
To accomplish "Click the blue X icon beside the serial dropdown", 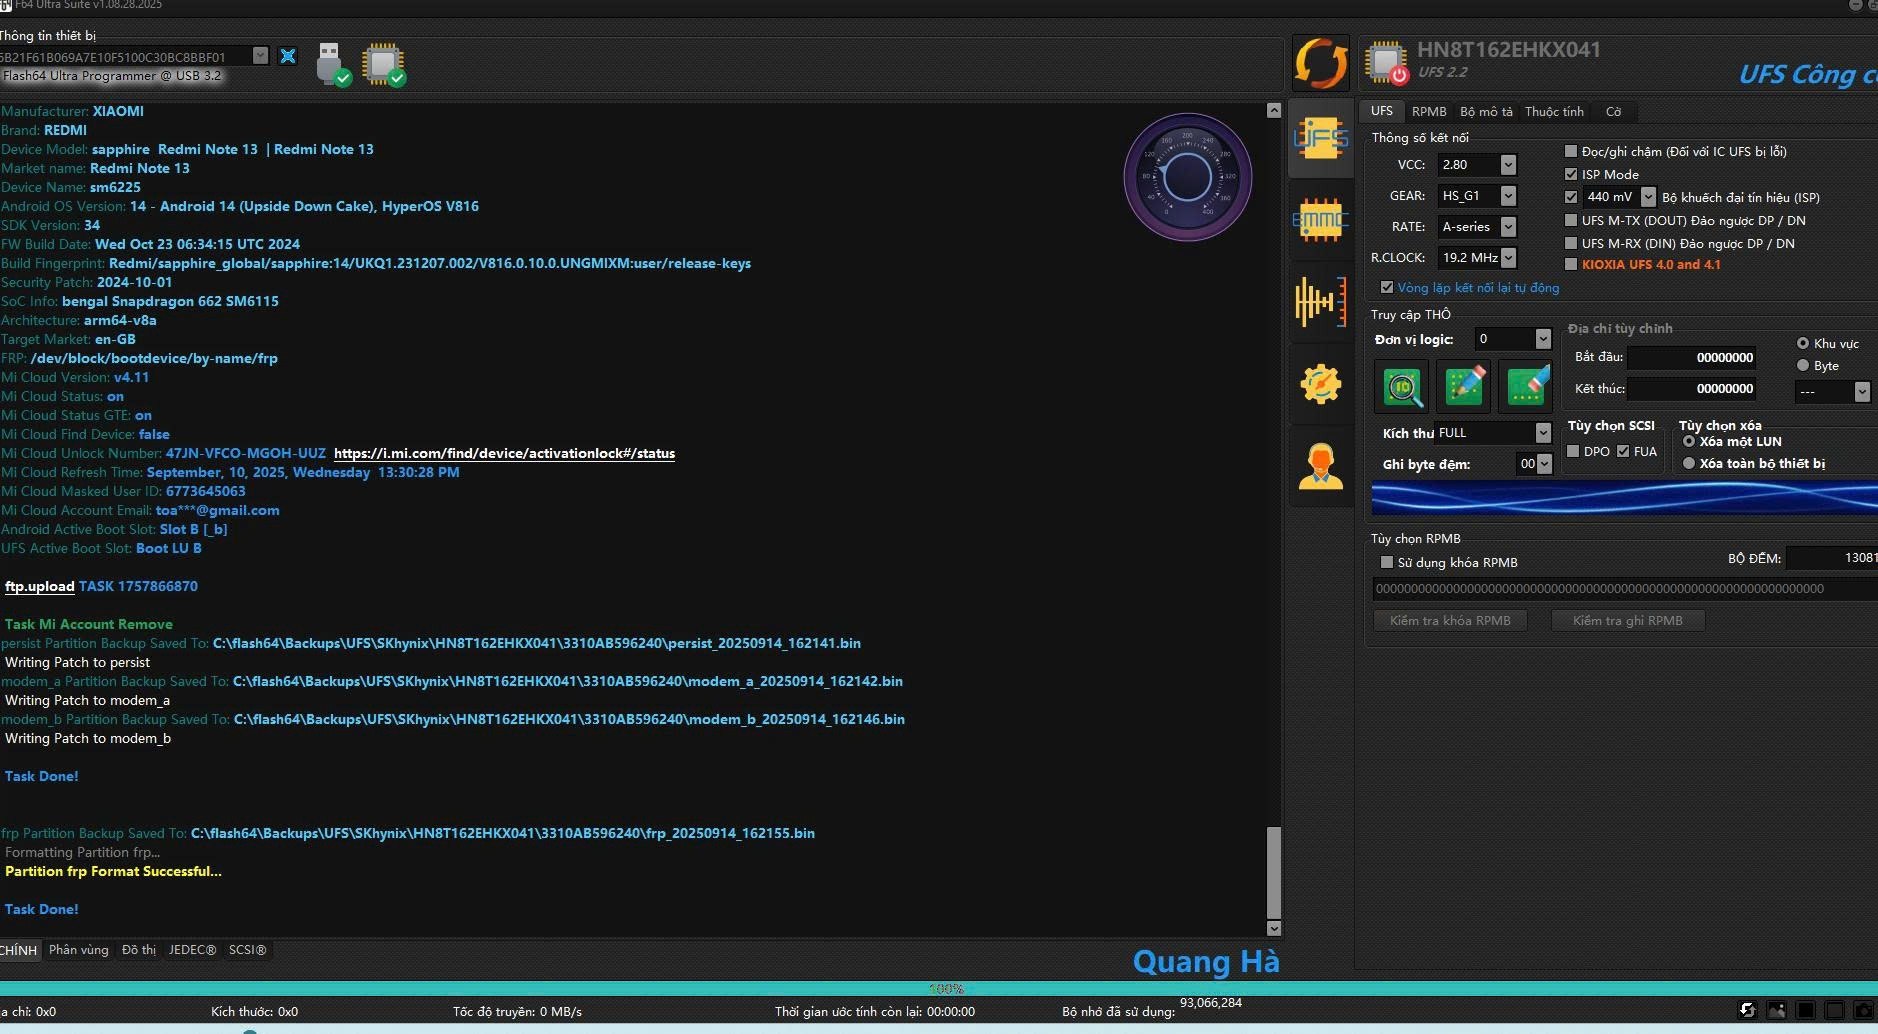I will [288, 56].
